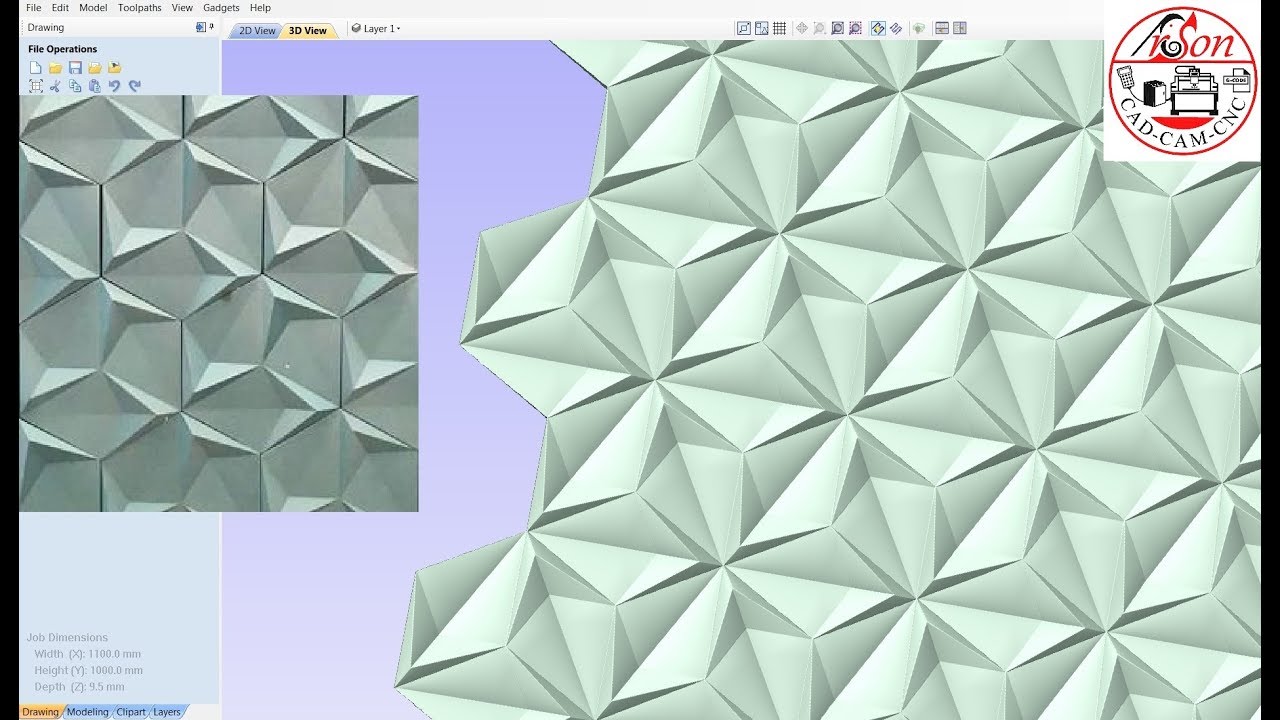Click the toolpath zigzag preview icon

[x=896, y=28]
